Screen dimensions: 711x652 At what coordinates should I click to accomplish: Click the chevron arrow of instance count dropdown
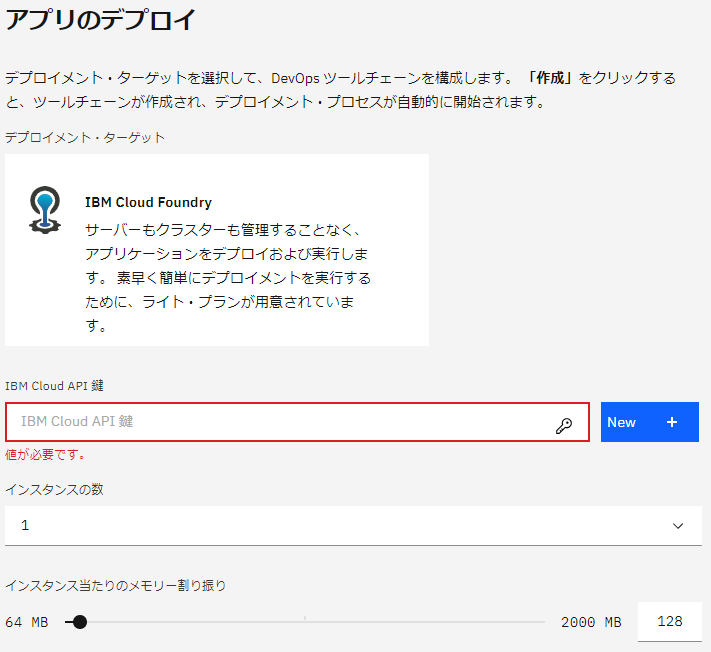[678, 526]
